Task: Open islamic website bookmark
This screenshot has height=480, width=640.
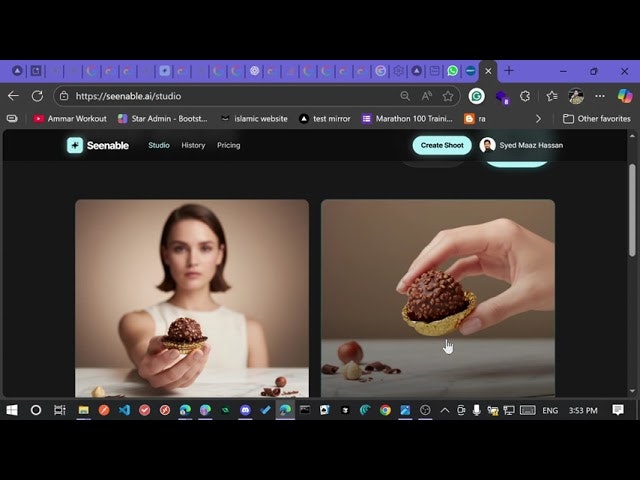Action: [x=254, y=119]
